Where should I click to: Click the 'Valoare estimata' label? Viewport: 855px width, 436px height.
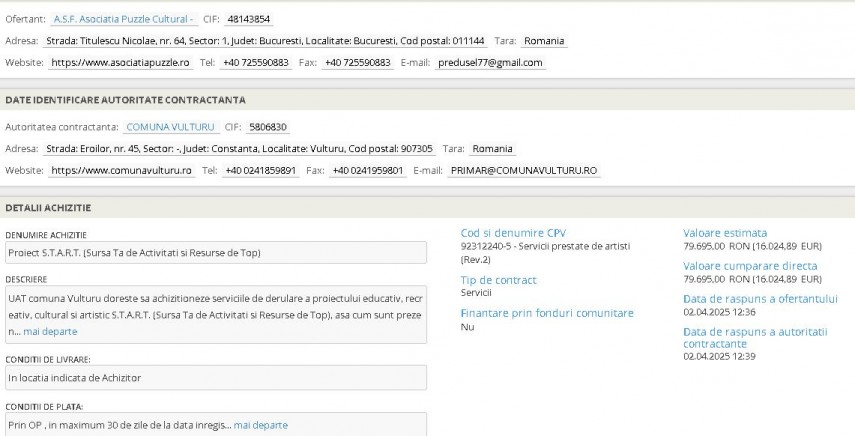725,233
